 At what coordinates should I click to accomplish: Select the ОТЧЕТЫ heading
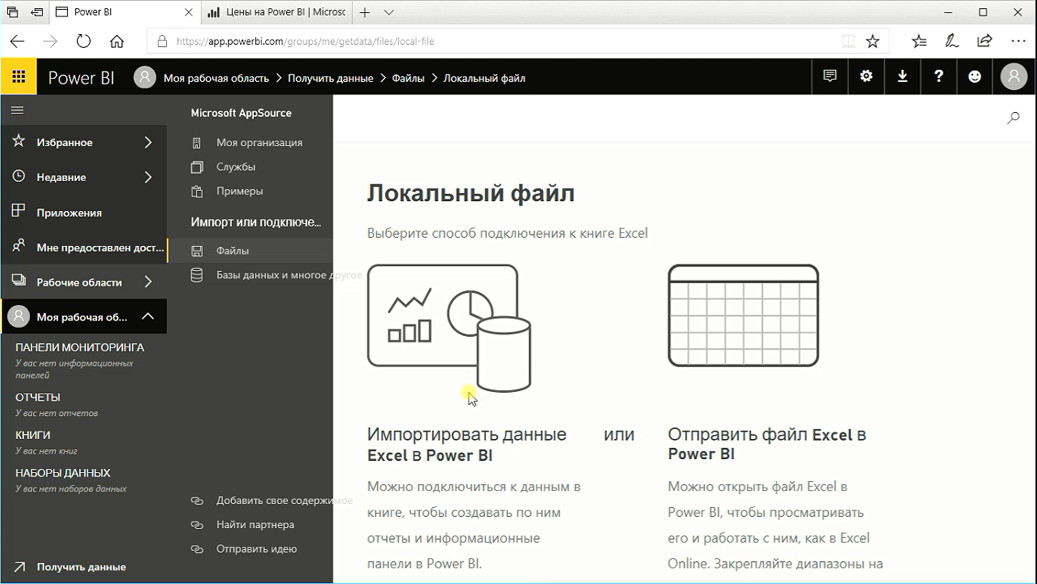(38, 397)
